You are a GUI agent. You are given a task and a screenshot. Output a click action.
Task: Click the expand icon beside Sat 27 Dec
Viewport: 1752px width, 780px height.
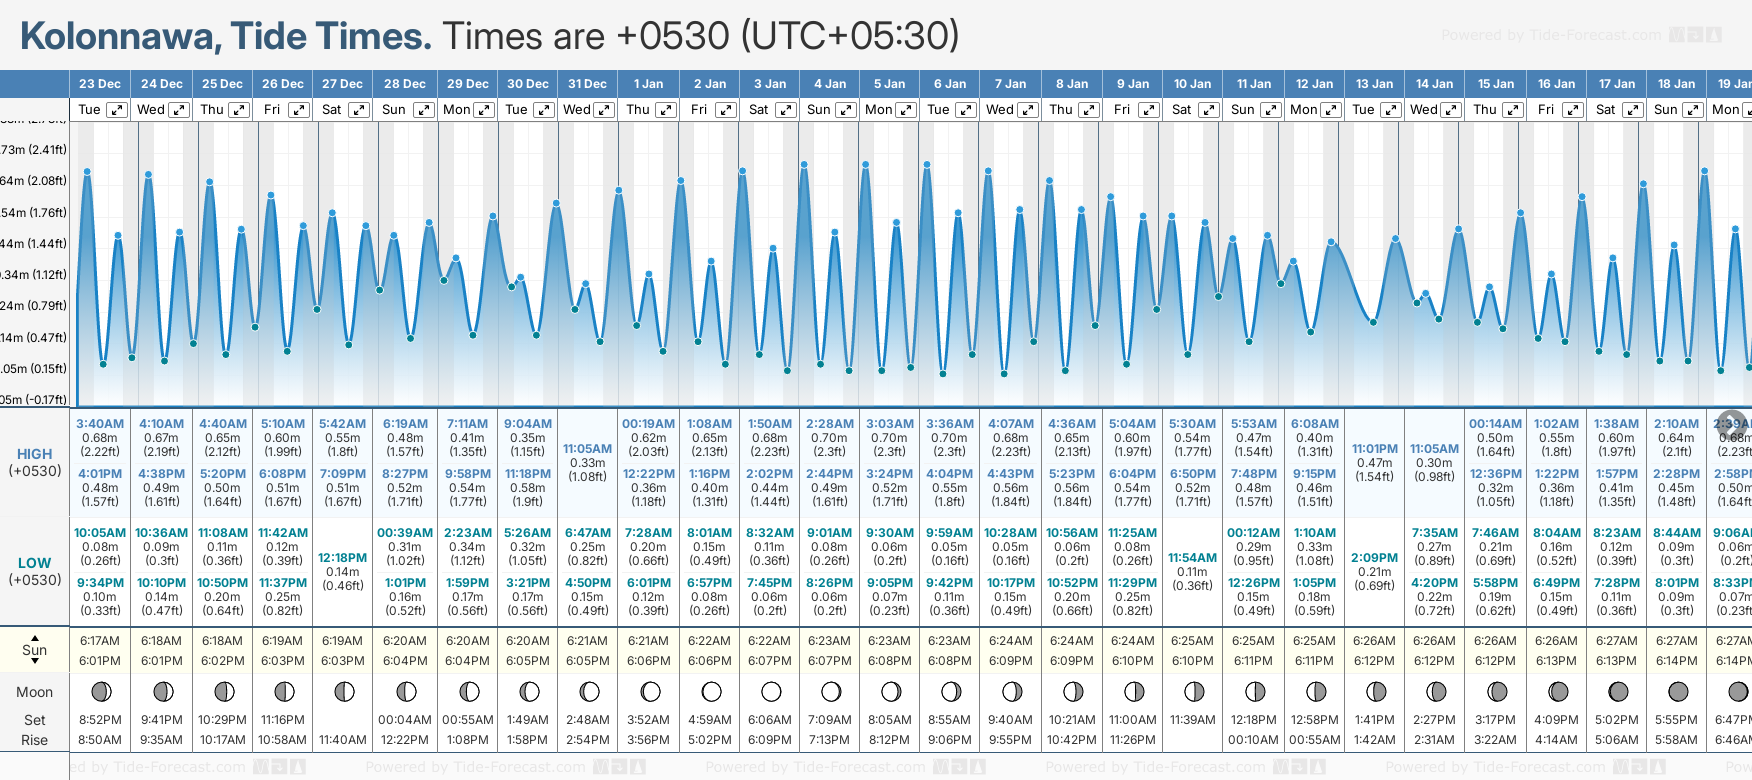coord(358,110)
